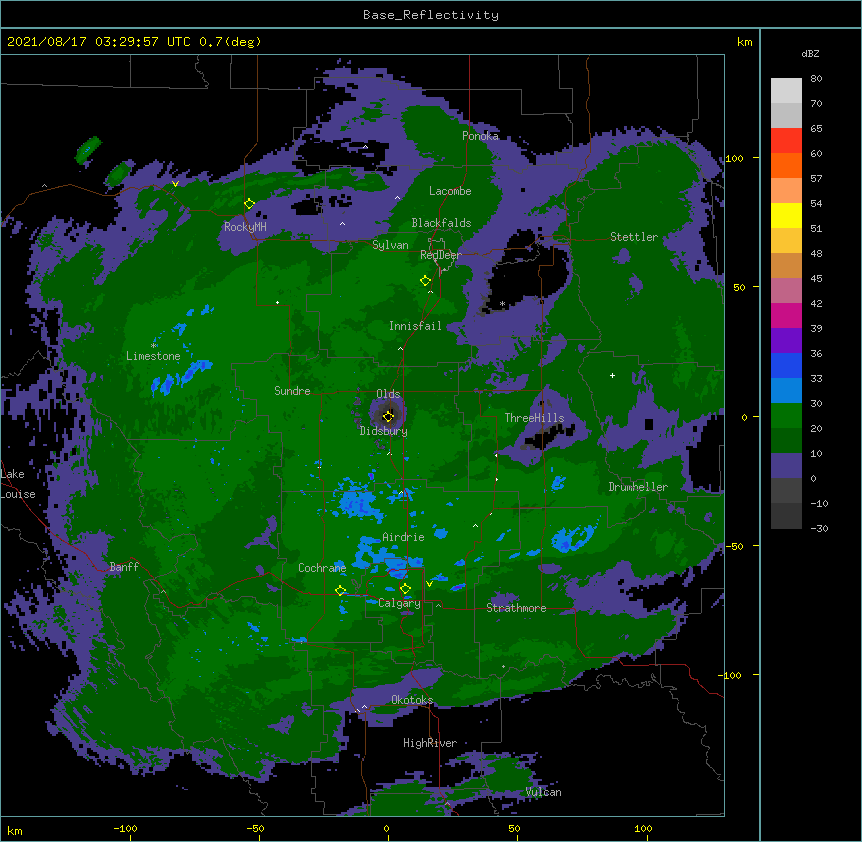Screen dimensions: 862x842
Task: Click the Sylvan label
Action: coord(390,245)
